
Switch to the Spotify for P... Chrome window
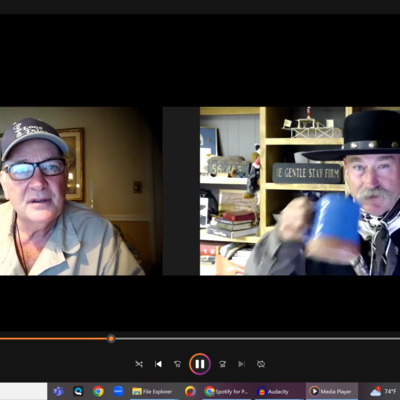(x=227, y=391)
